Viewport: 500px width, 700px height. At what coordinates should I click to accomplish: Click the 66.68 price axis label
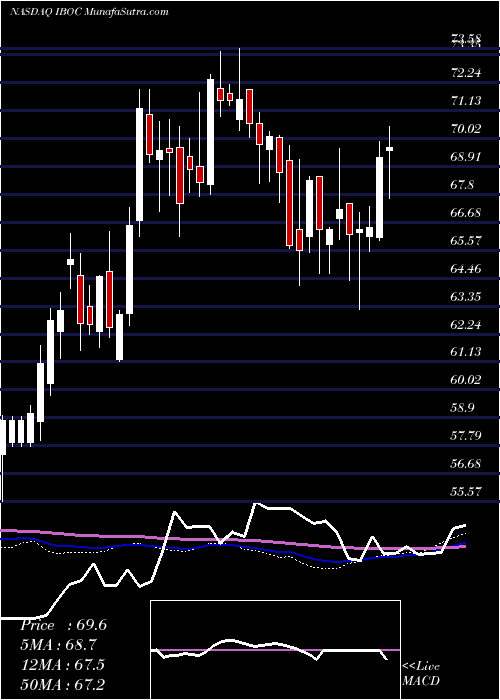(466, 212)
